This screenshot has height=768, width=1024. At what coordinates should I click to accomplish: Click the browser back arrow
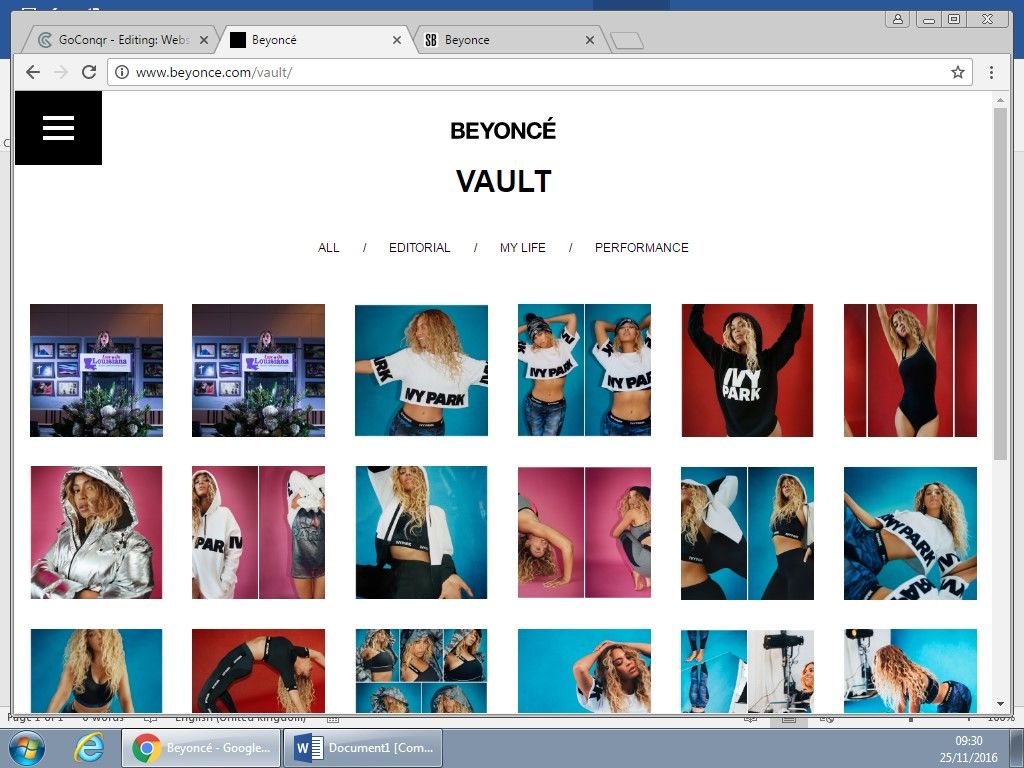pyautogui.click(x=33, y=72)
